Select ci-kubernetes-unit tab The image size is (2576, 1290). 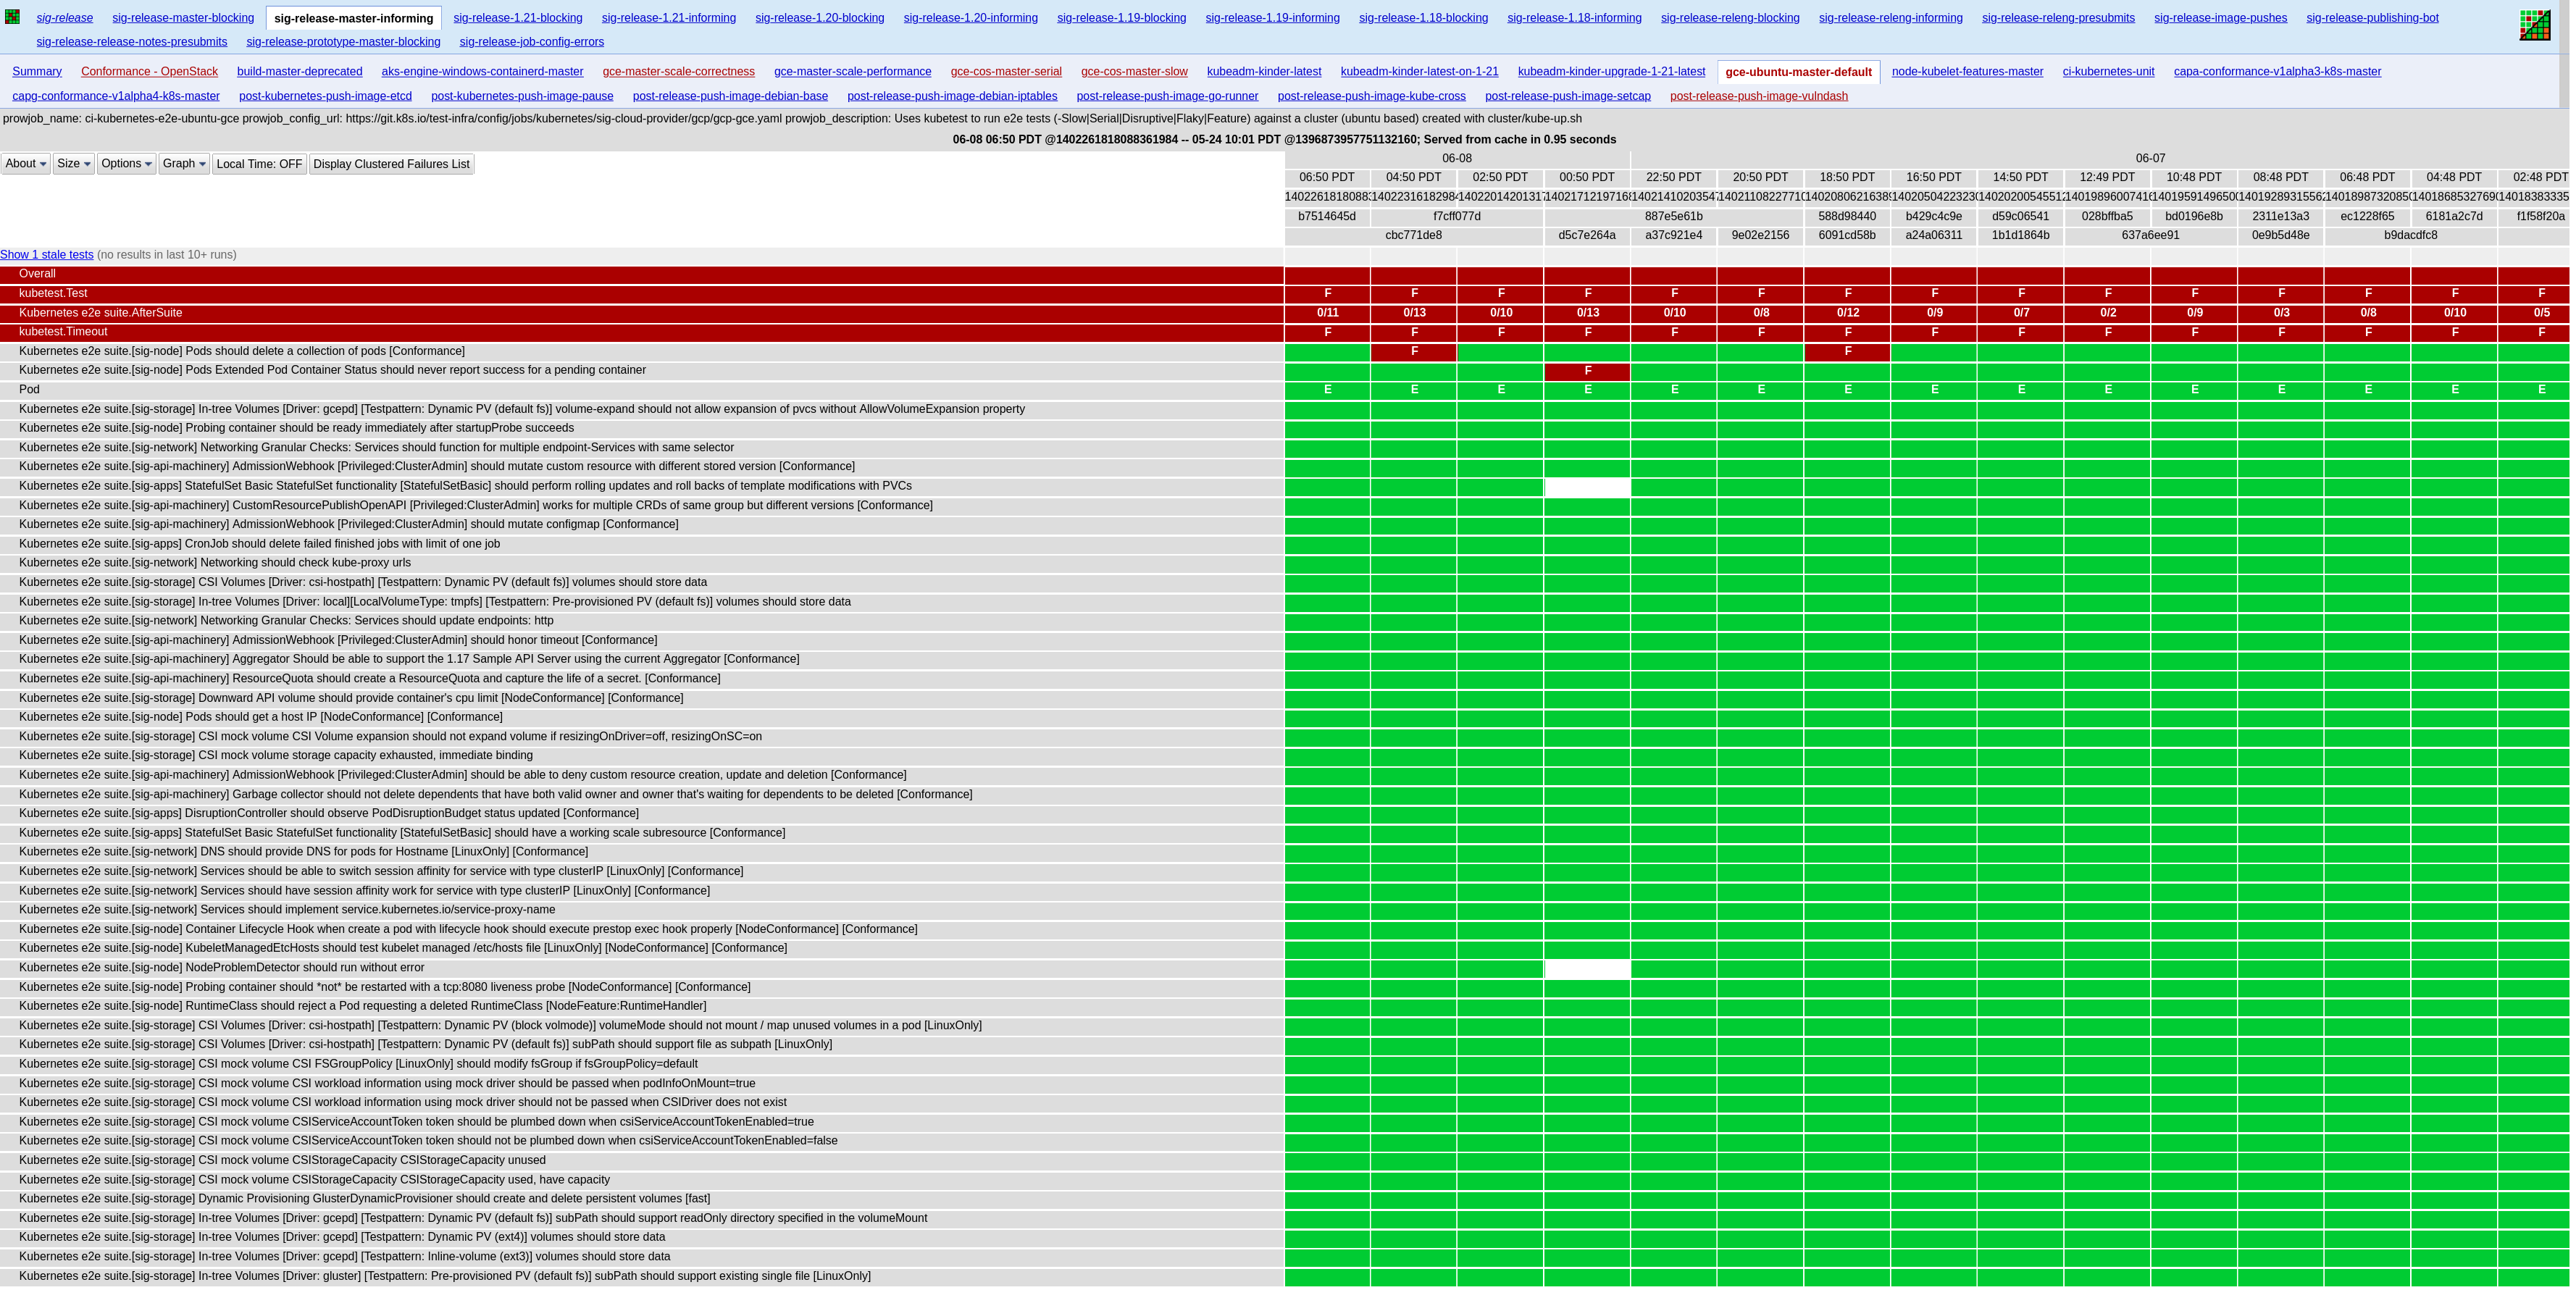2108,72
